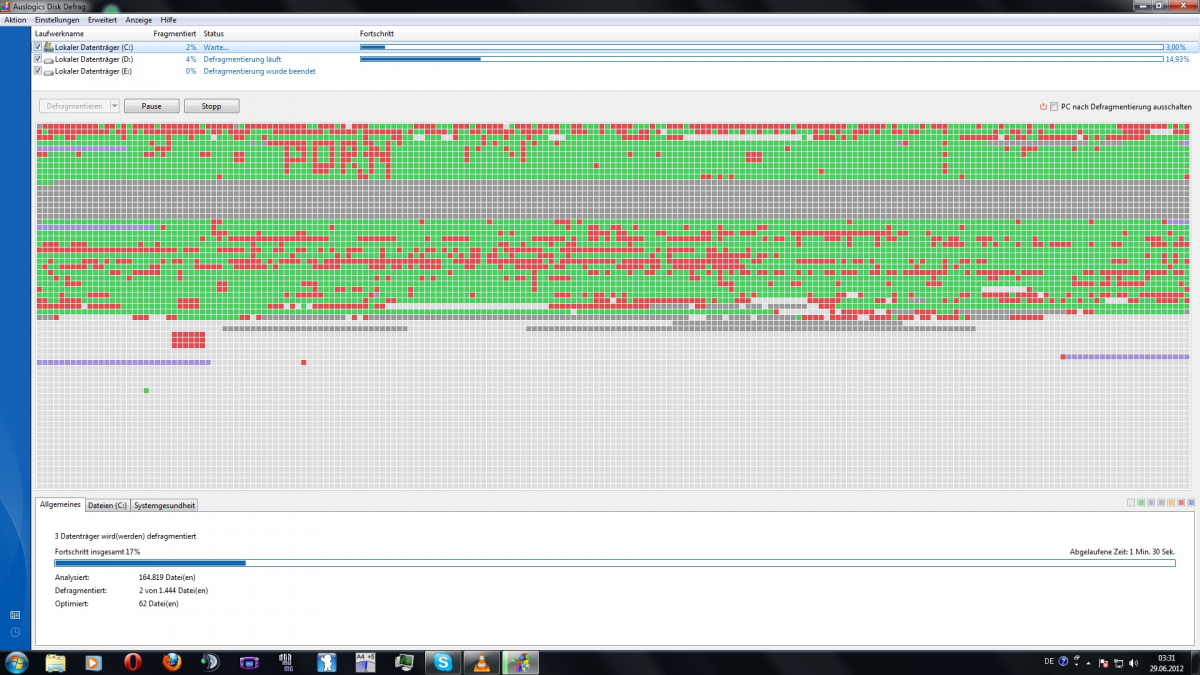This screenshot has height=675, width=1200.
Task: Click the red legend swatch
Action: point(1181,503)
